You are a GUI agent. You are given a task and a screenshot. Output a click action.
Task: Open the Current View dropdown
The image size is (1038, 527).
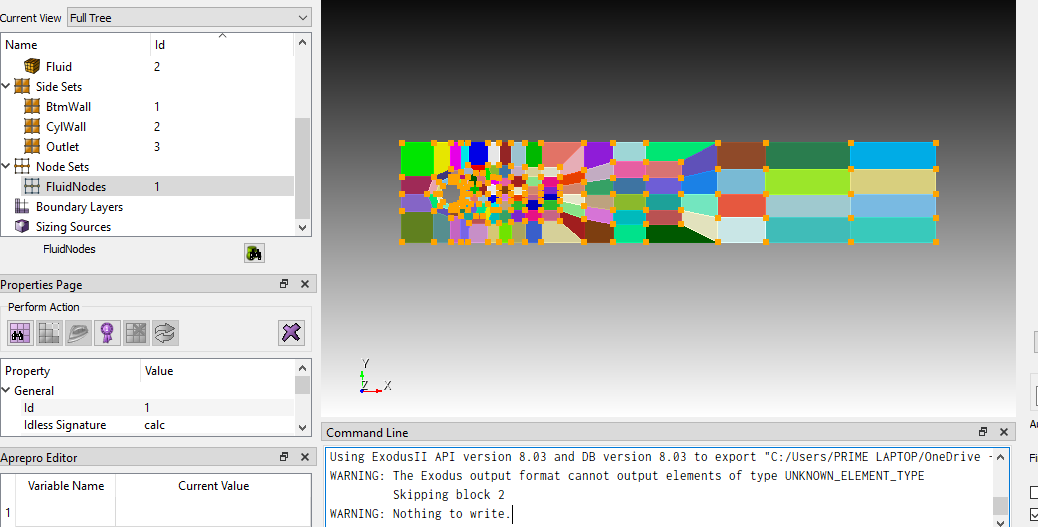pyautogui.click(x=189, y=18)
